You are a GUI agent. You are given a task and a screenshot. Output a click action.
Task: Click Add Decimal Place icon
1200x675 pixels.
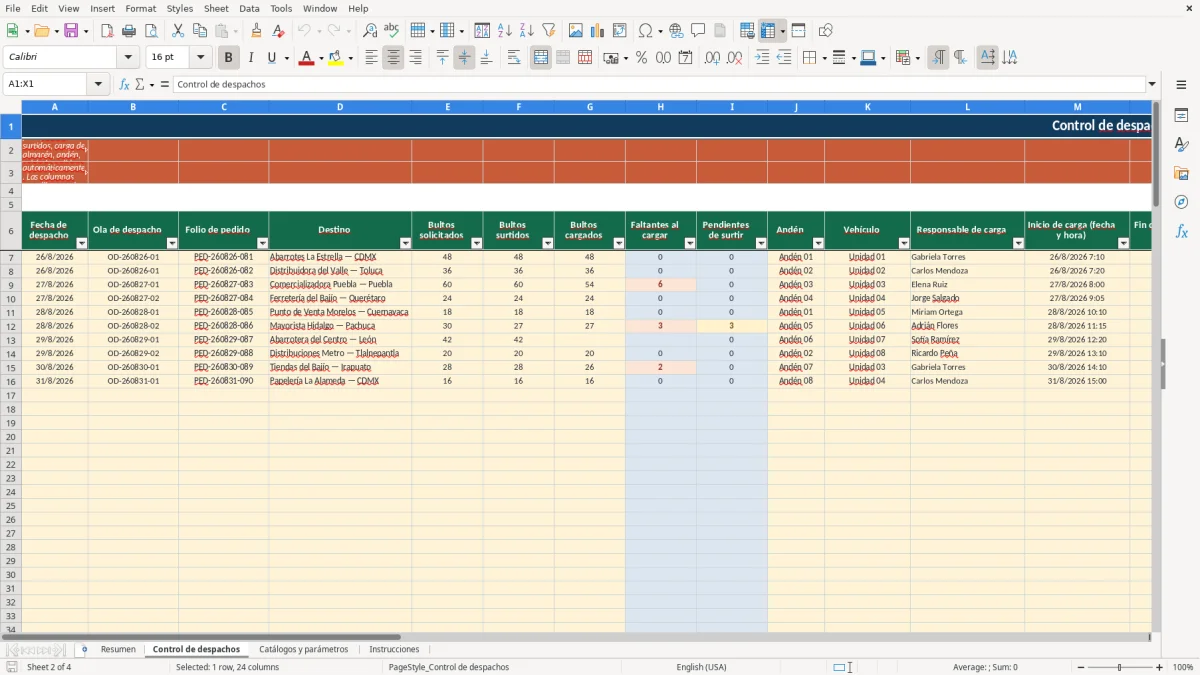tap(713, 58)
